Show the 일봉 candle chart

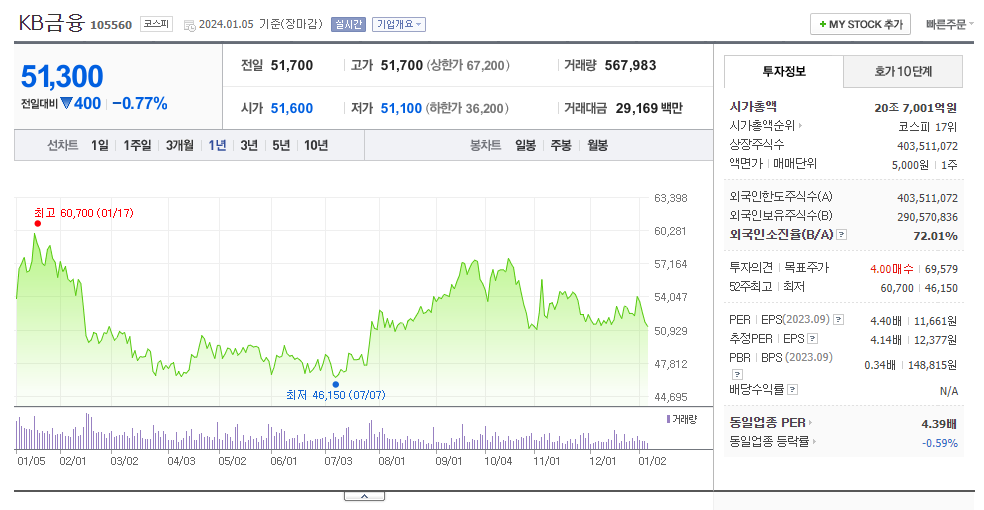[x=525, y=146]
